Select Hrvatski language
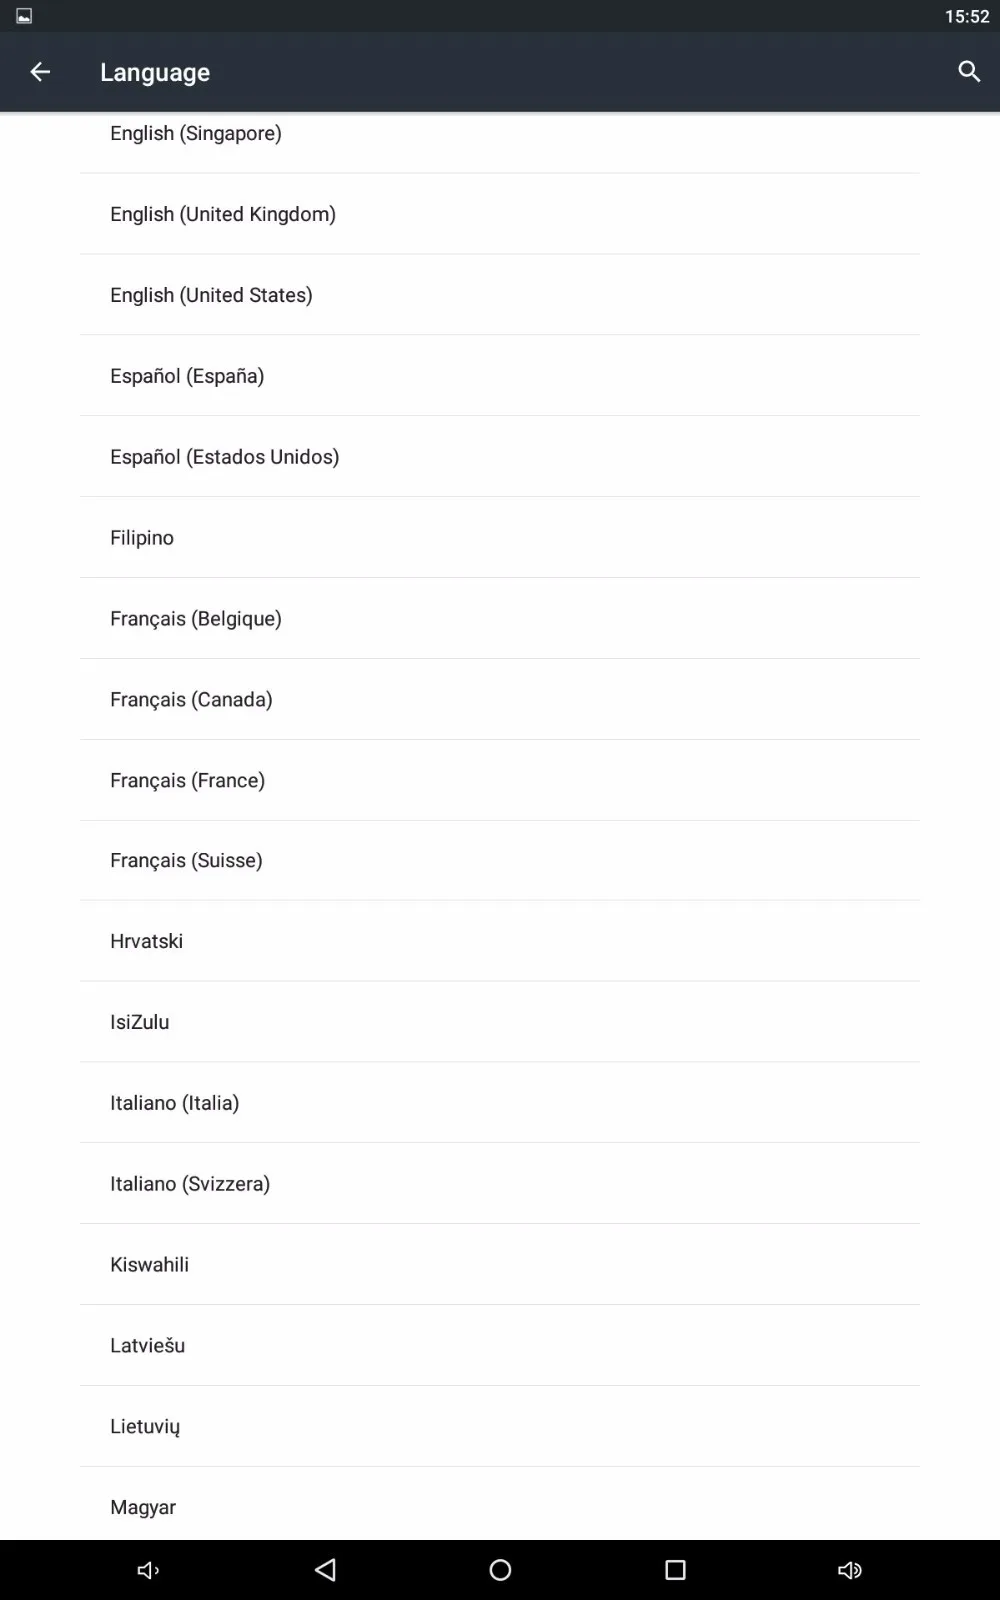 point(500,941)
